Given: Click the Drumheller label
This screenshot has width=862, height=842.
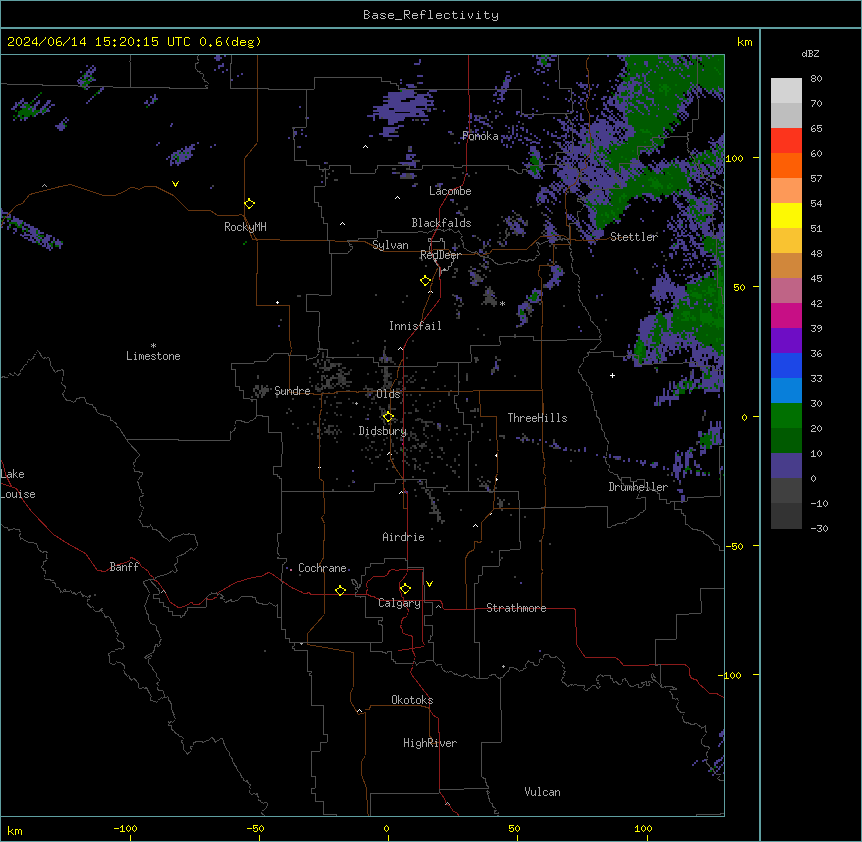Looking at the screenshot, I should pyautogui.click(x=638, y=487).
